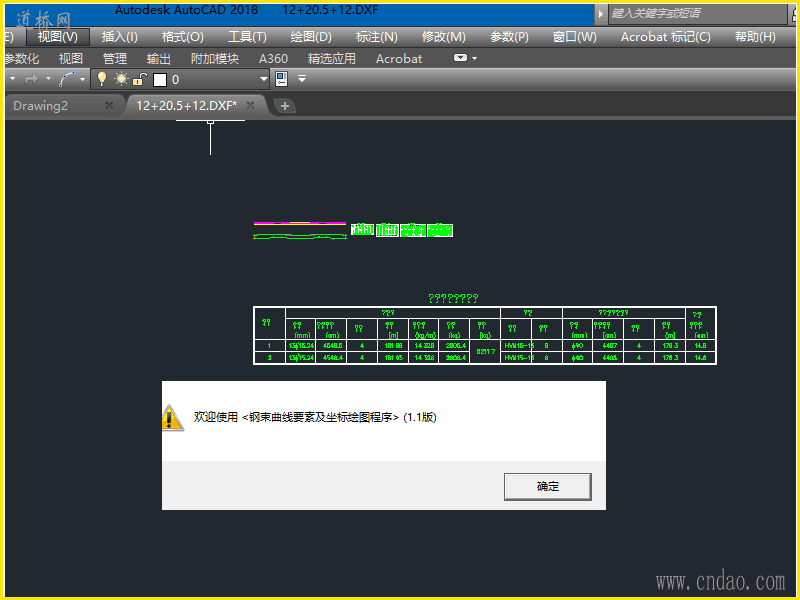Click the redo arrow icon
Image resolution: width=800 pixels, height=600 pixels.
click(x=31, y=79)
